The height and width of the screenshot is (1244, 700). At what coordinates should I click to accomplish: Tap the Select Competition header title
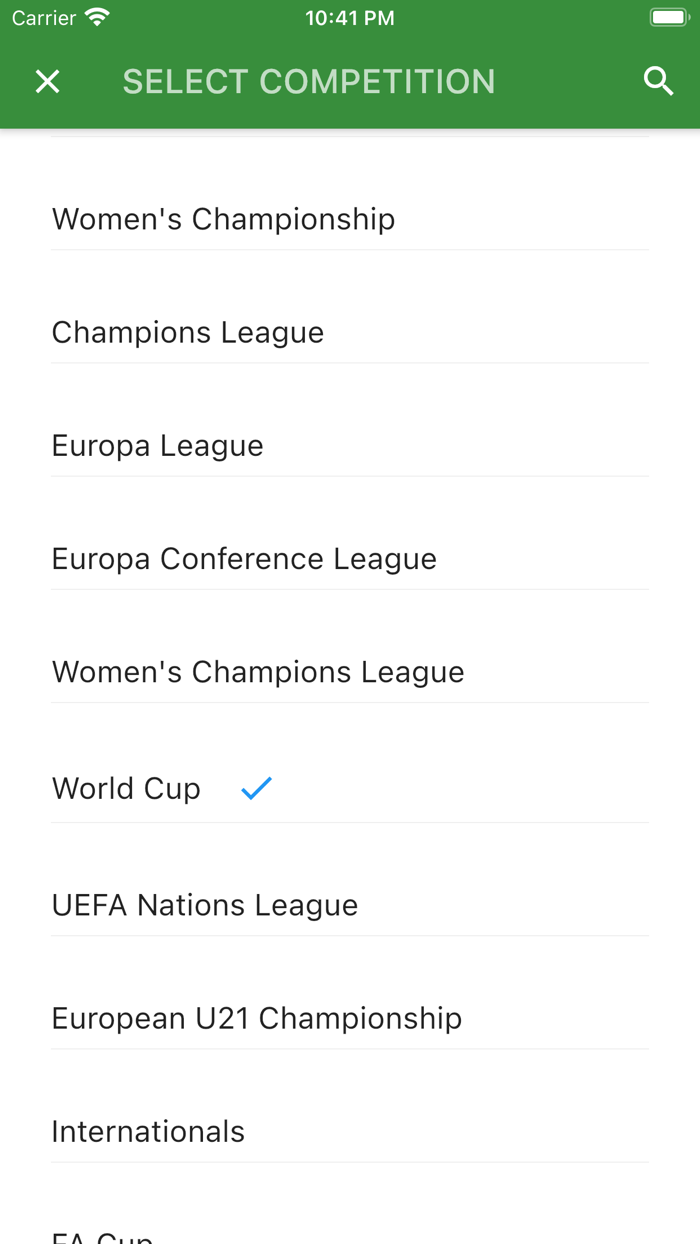[x=308, y=82]
